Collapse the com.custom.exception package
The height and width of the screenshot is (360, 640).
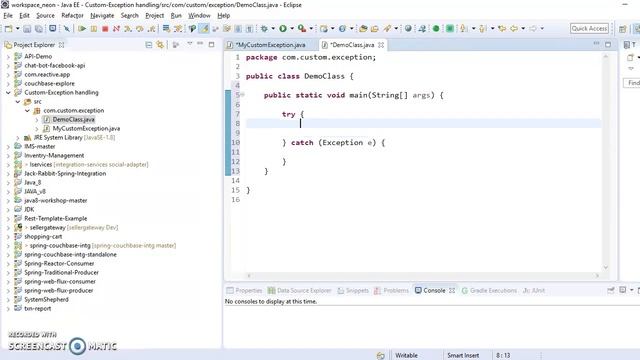[x=27, y=111]
